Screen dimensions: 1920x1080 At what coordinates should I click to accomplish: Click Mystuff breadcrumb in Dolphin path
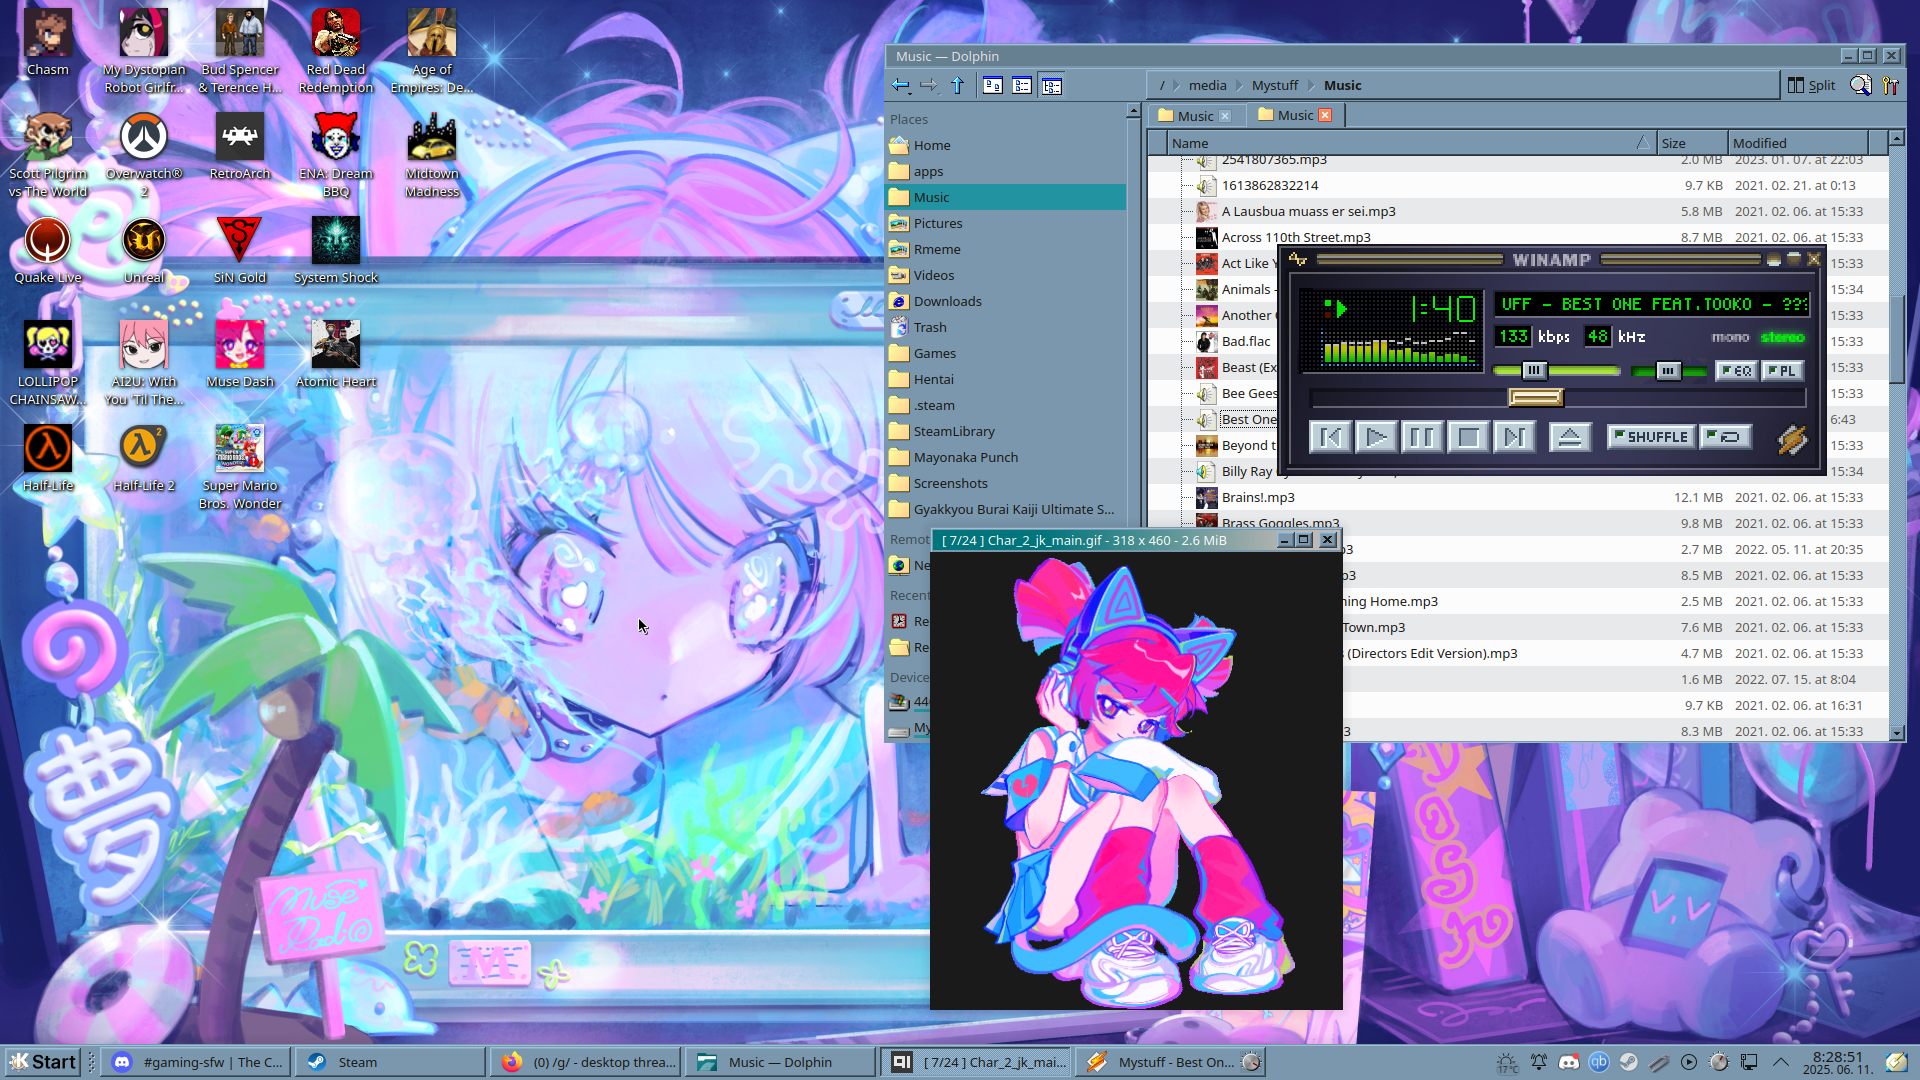click(x=1275, y=86)
